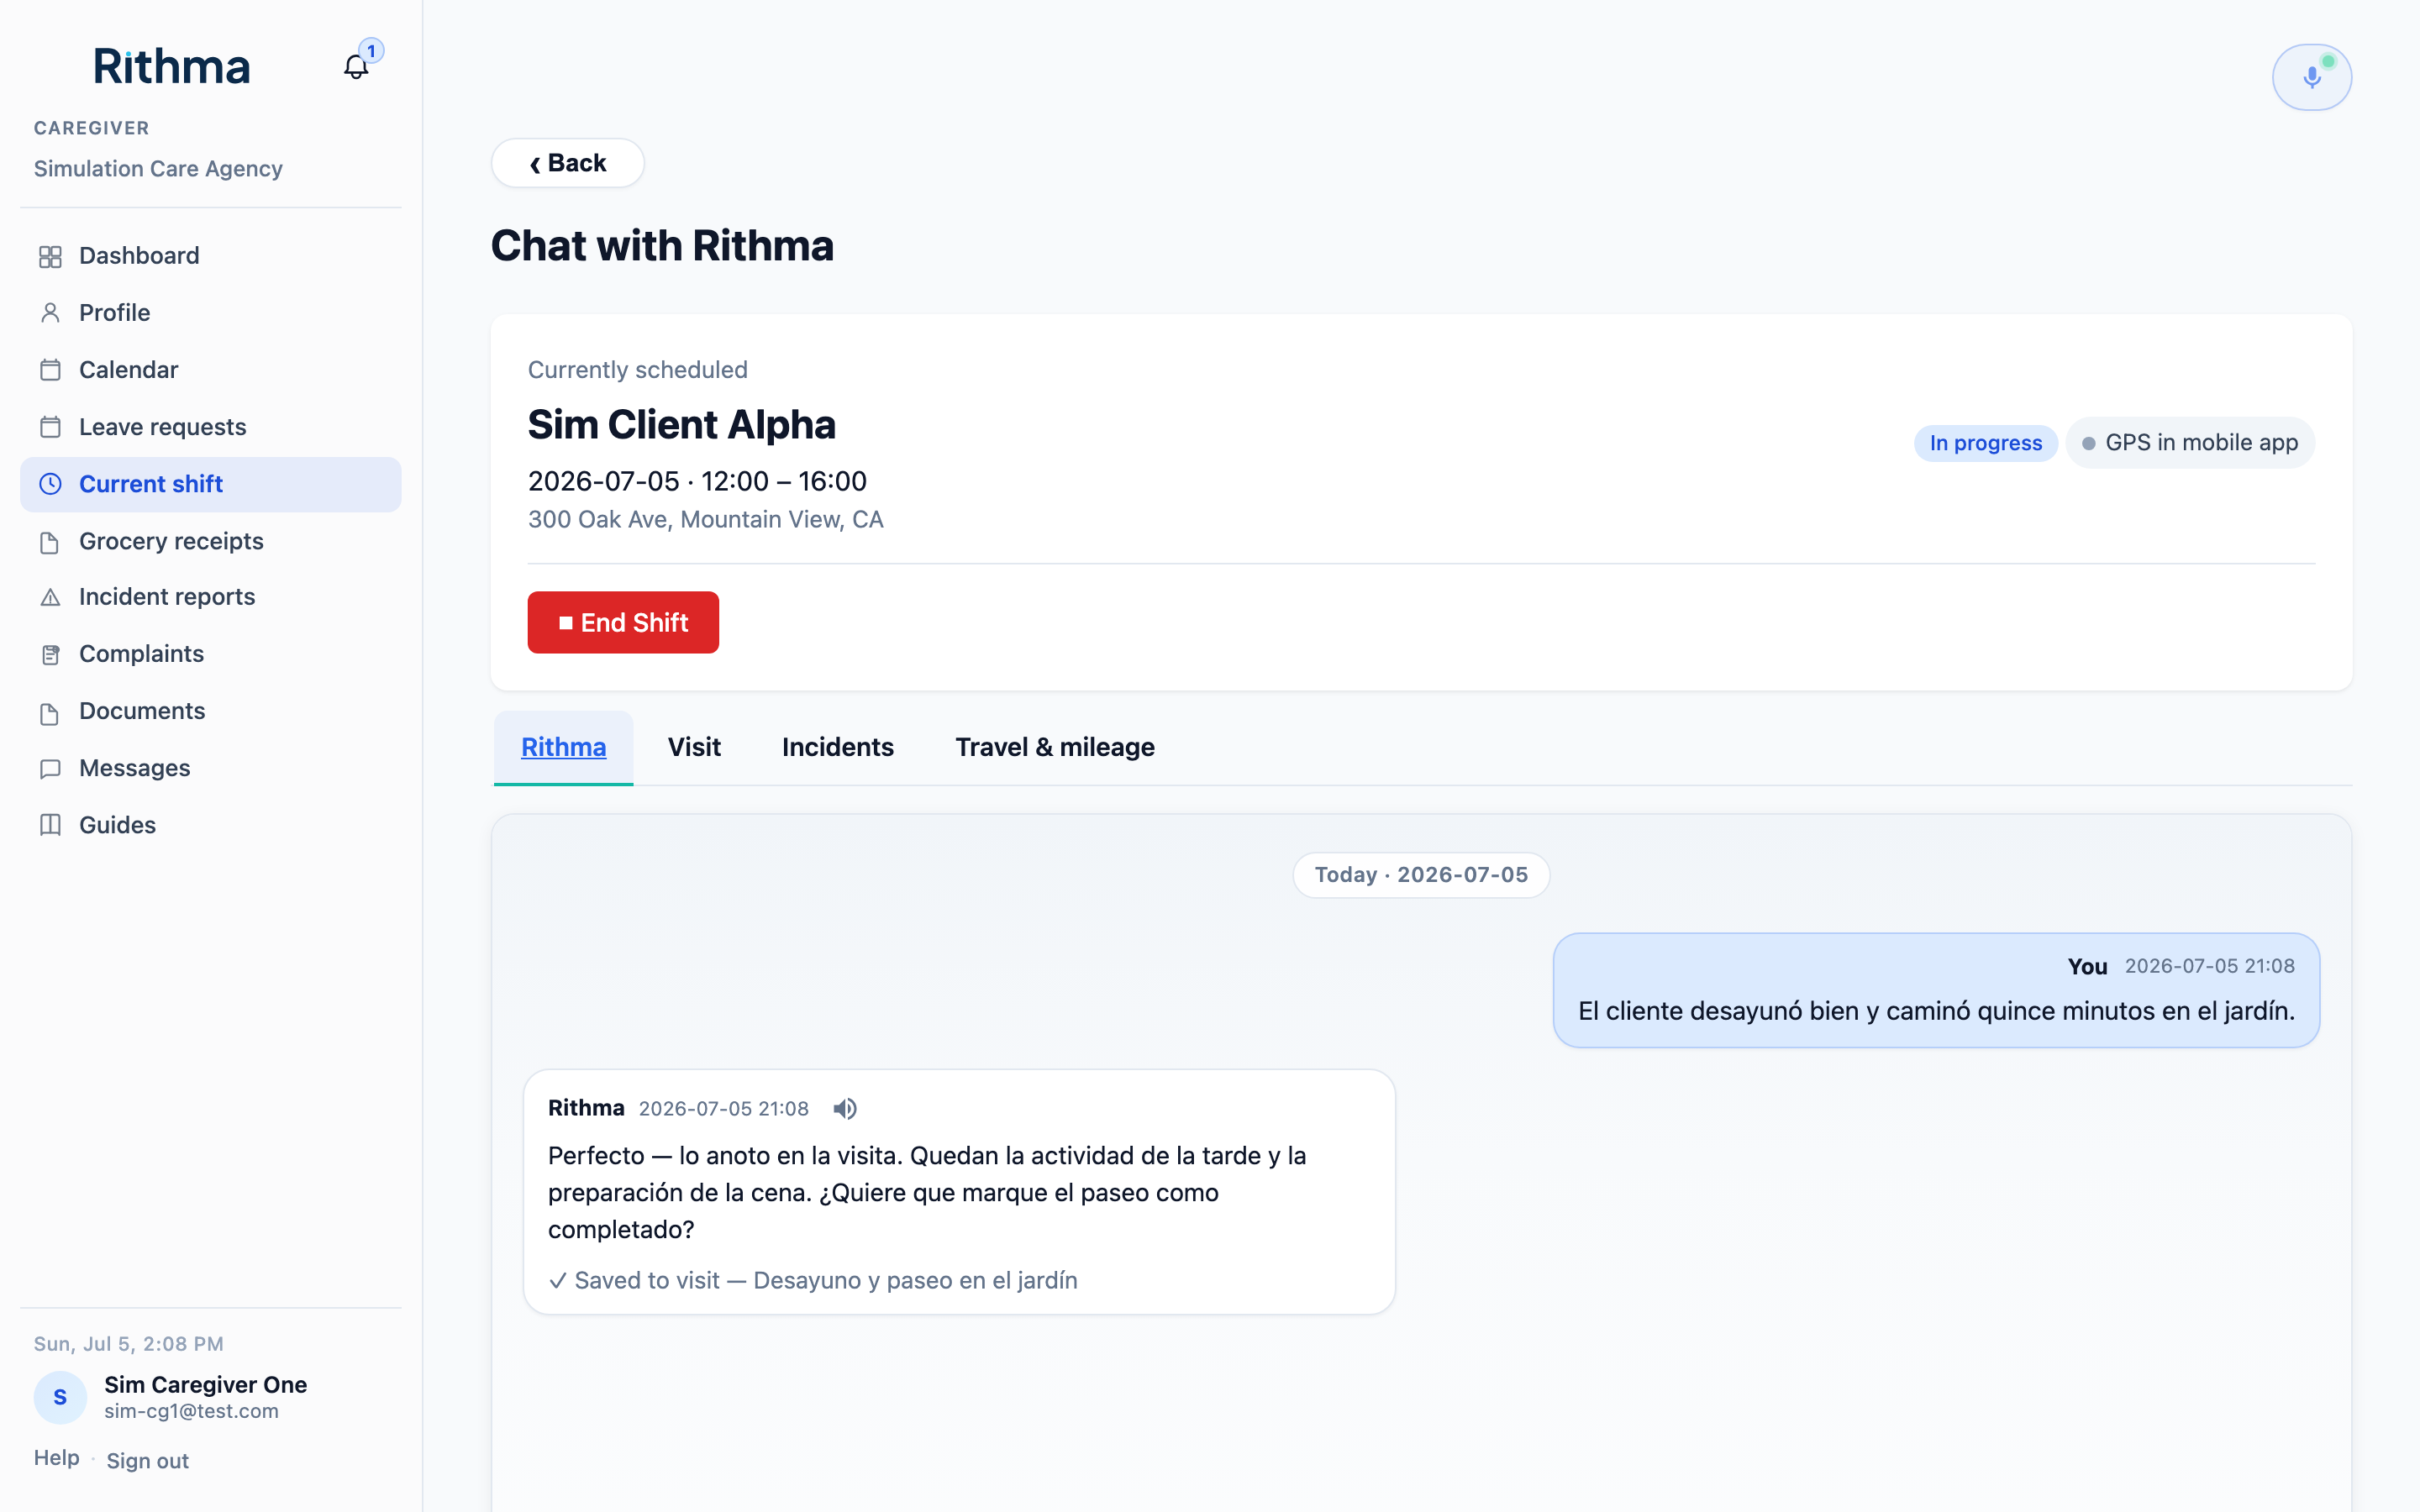Open Guides page
Image resolution: width=2420 pixels, height=1512 pixels.
coord(210,825)
